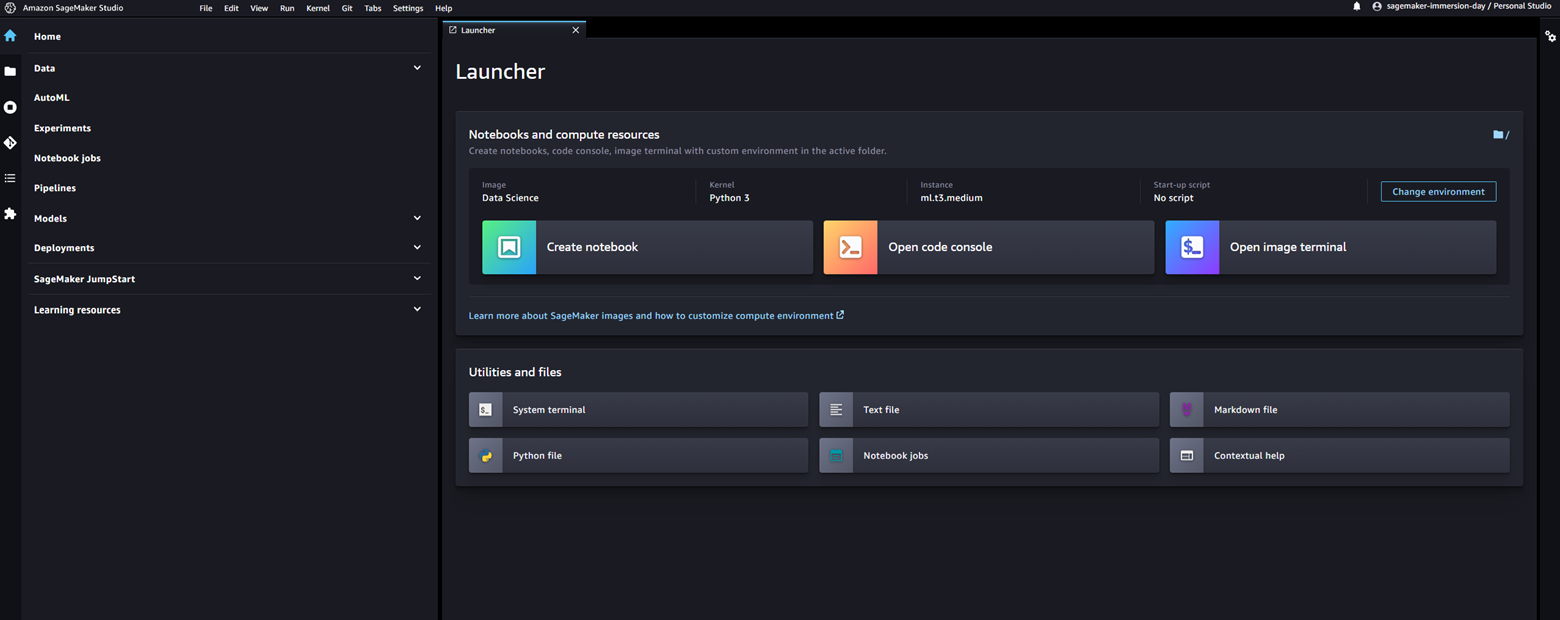The image size is (1560, 620).
Task: Expand the Data section chevron
Action: pyautogui.click(x=417, y=68)
